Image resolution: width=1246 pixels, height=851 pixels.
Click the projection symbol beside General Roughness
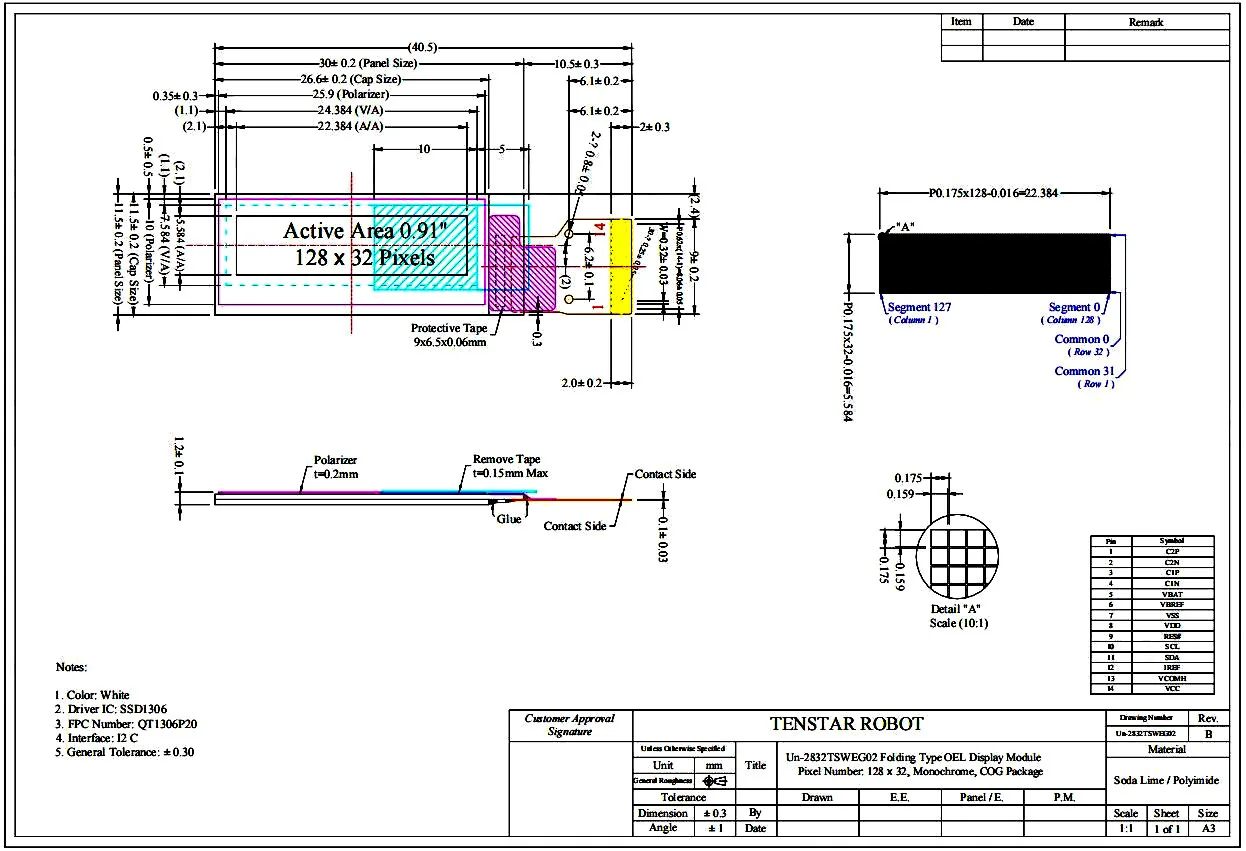coord(715,781)
